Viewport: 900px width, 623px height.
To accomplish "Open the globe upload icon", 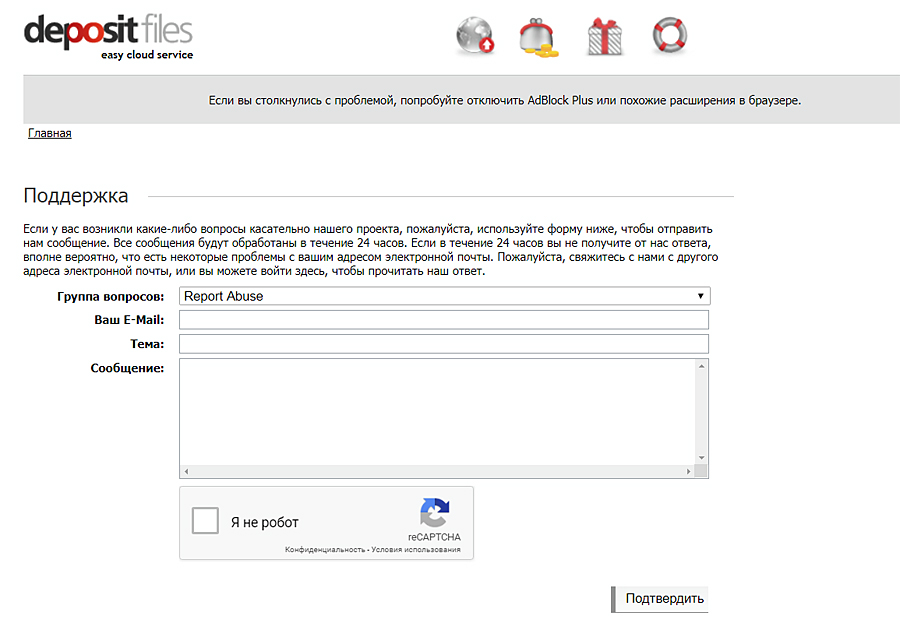I will tap(475, 37).
